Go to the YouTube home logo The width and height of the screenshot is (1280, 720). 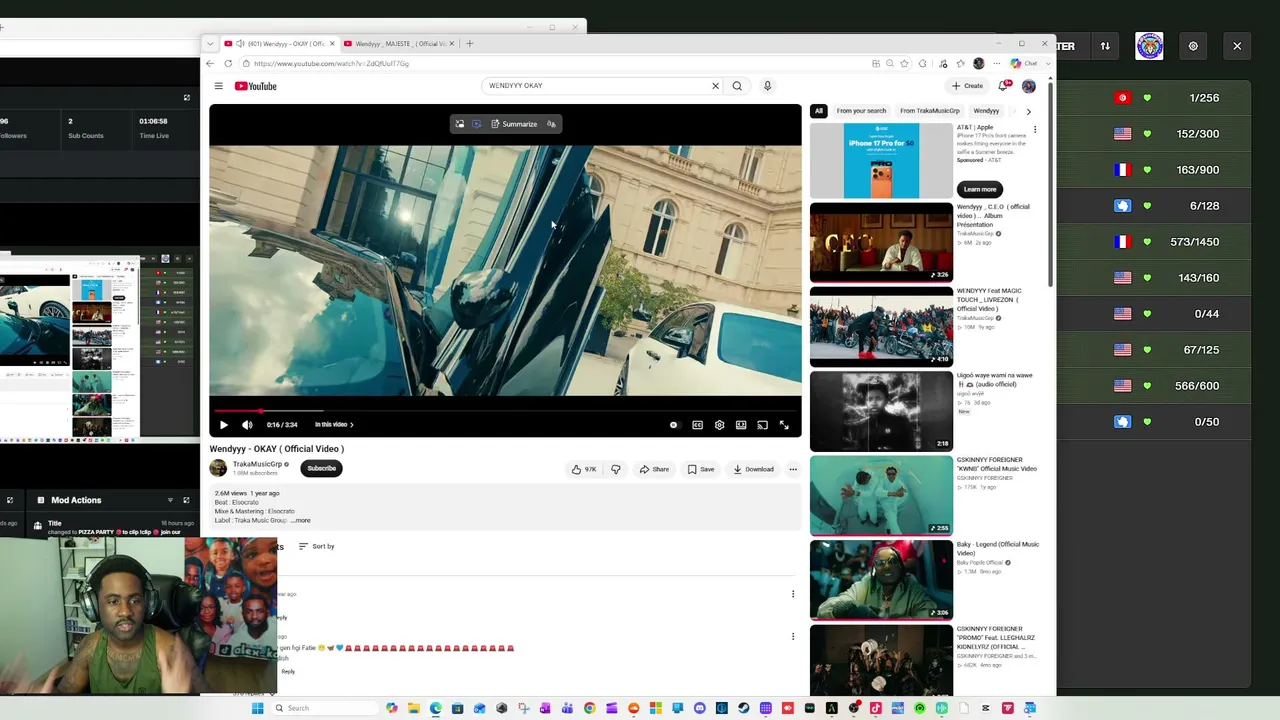click(x=256, y=86)
